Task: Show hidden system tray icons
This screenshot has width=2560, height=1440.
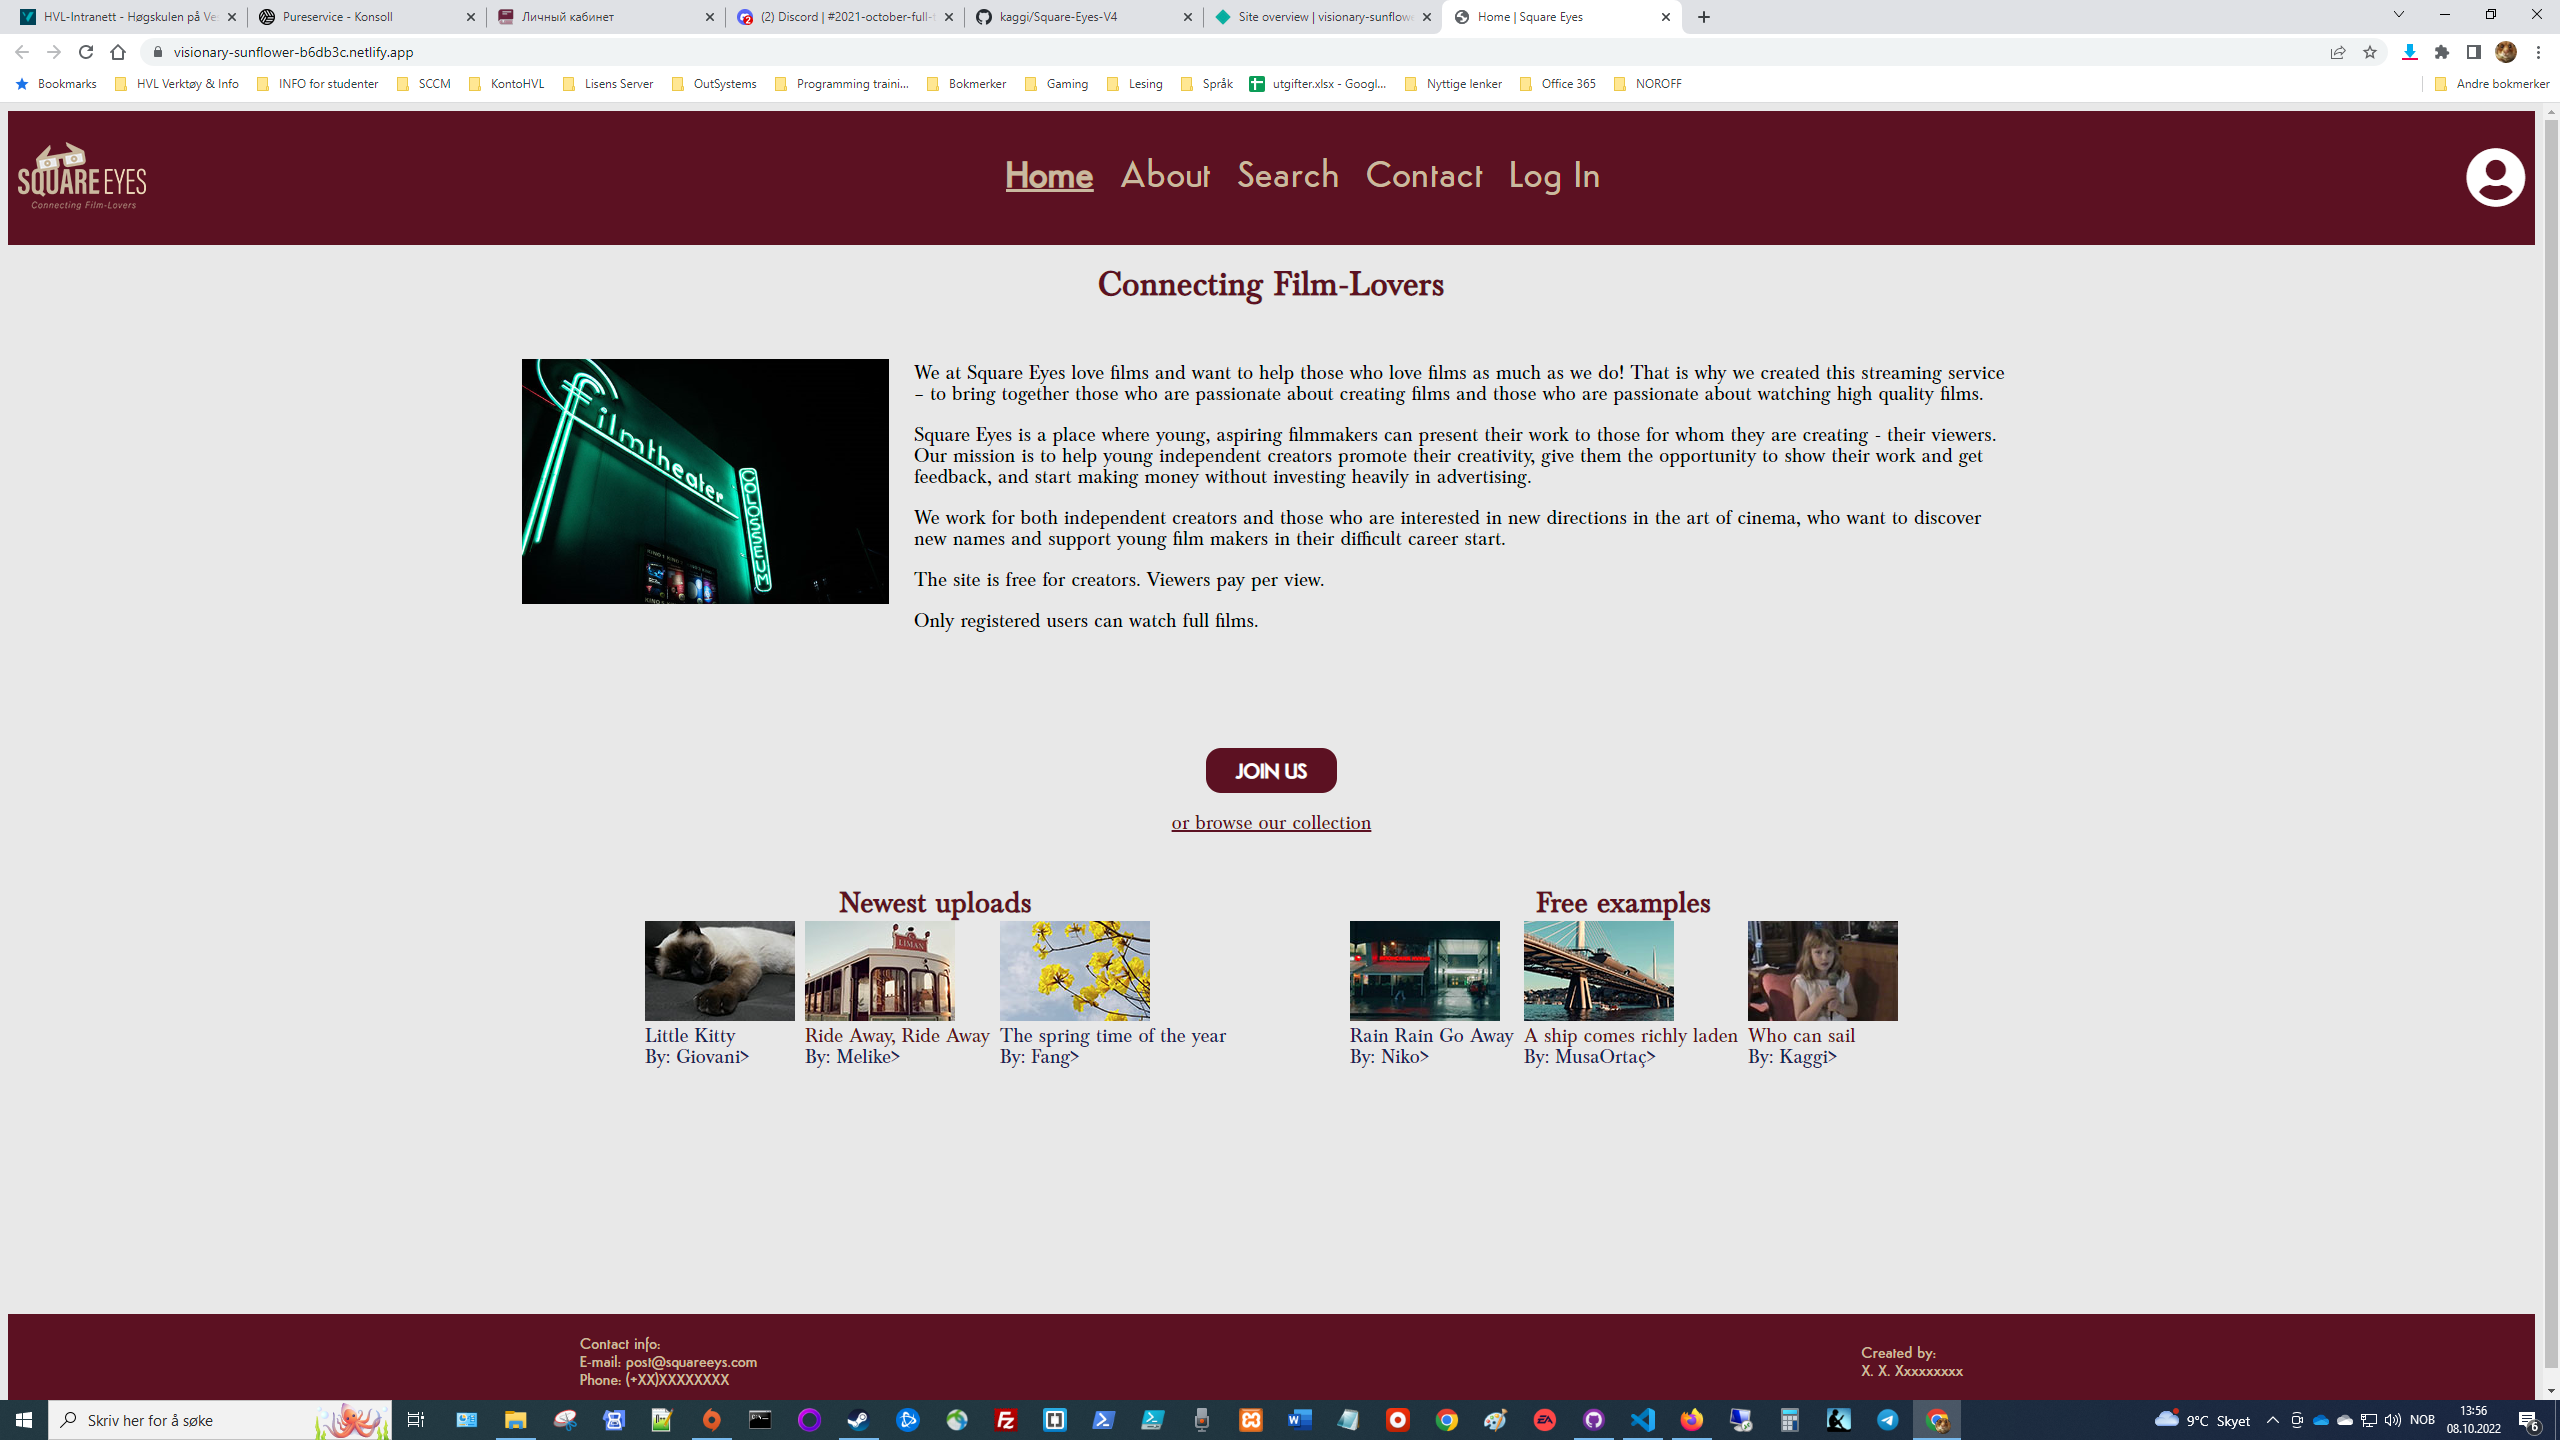Action: coord(2272,1420)
